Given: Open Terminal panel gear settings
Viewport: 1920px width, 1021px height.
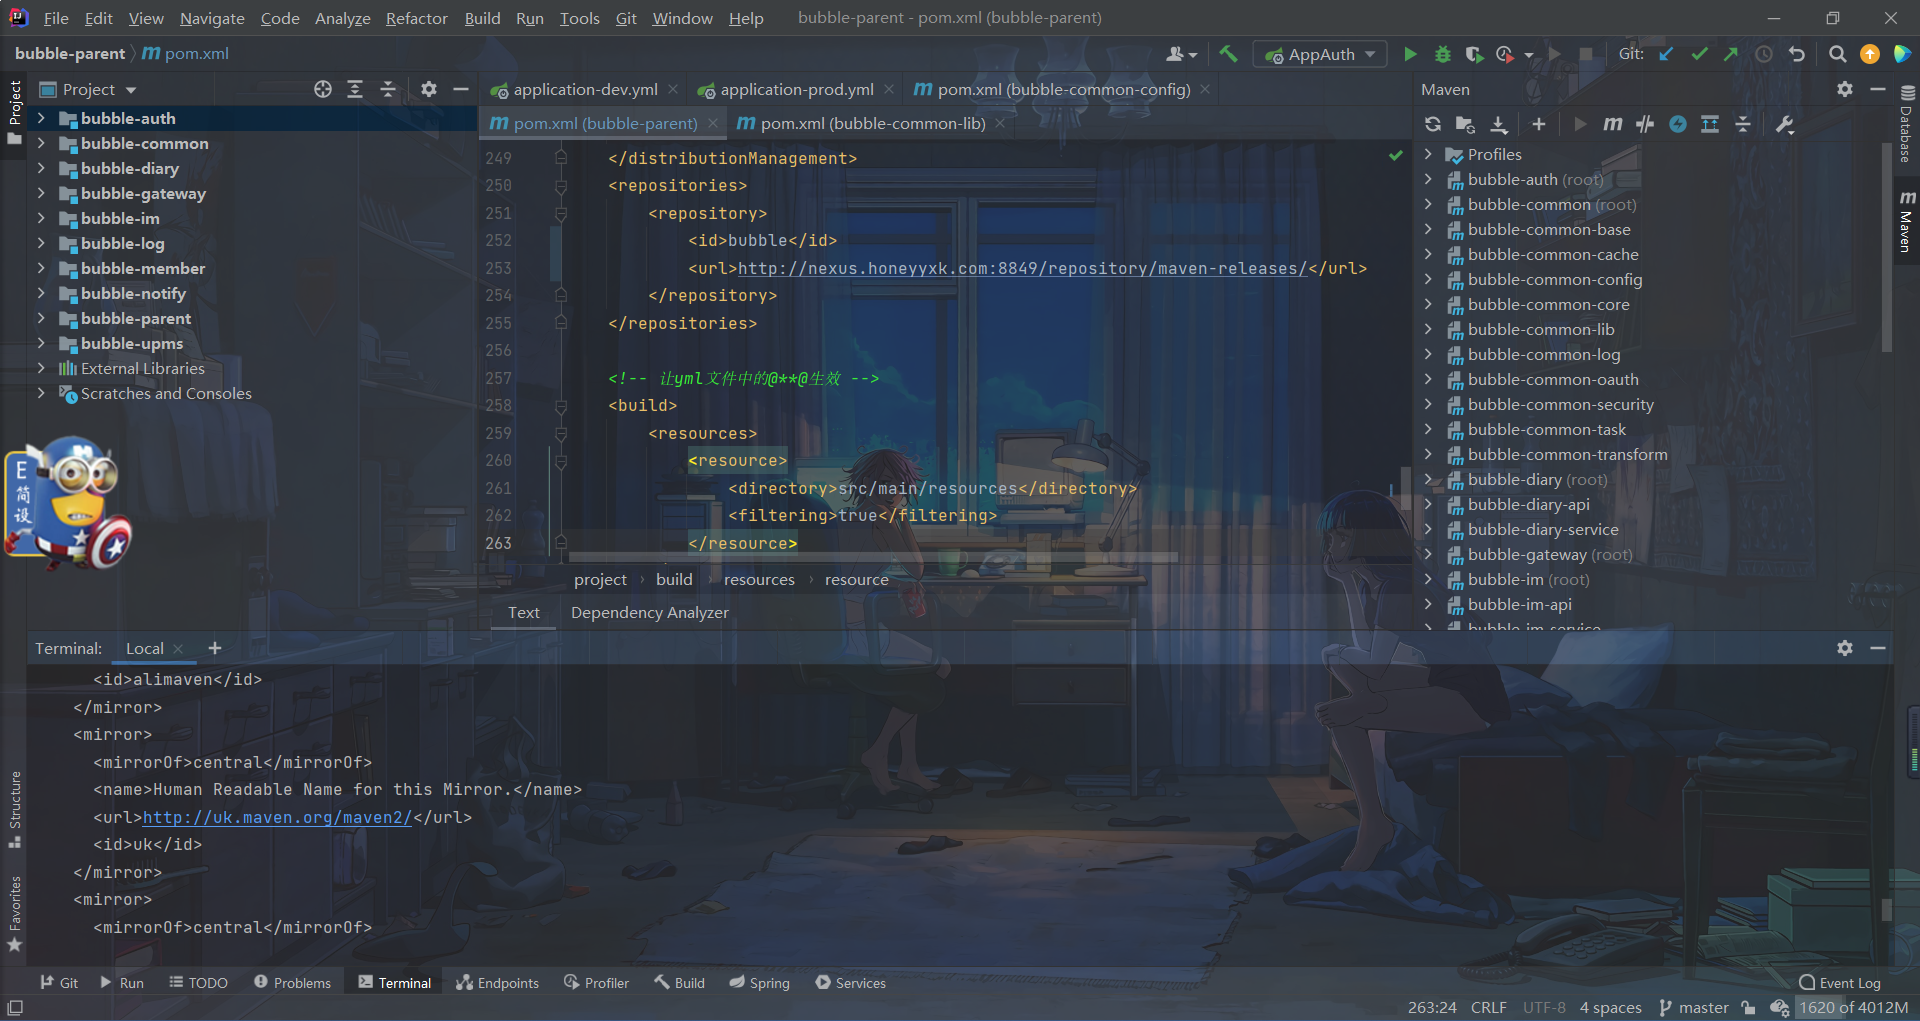Looking at the screenshot, I should pos(1845,648).
